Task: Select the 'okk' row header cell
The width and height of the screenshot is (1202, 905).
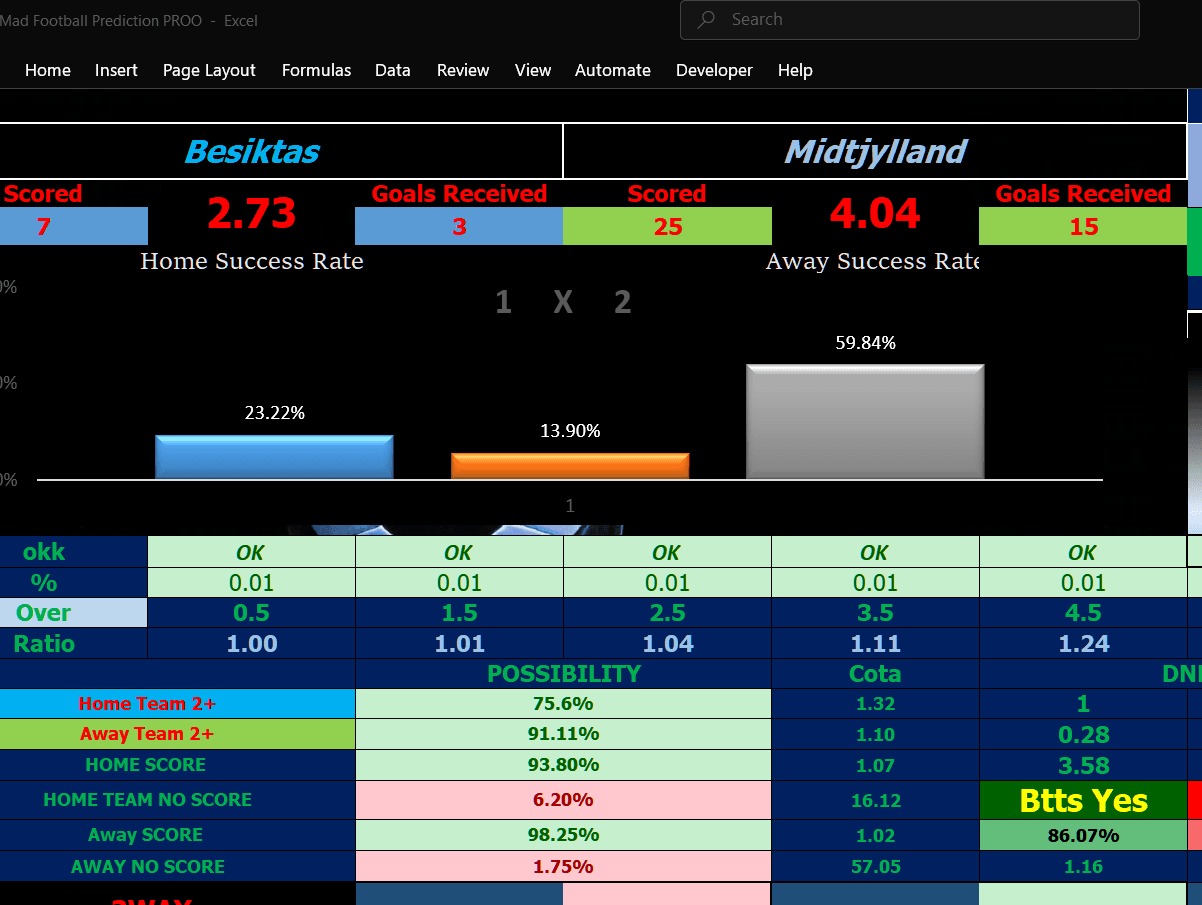Action: (74, 552)
